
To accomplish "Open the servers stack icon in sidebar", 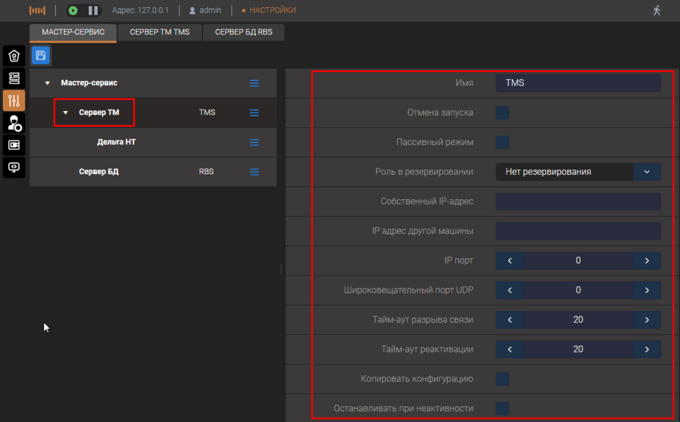I will click(x=14, y=78).
